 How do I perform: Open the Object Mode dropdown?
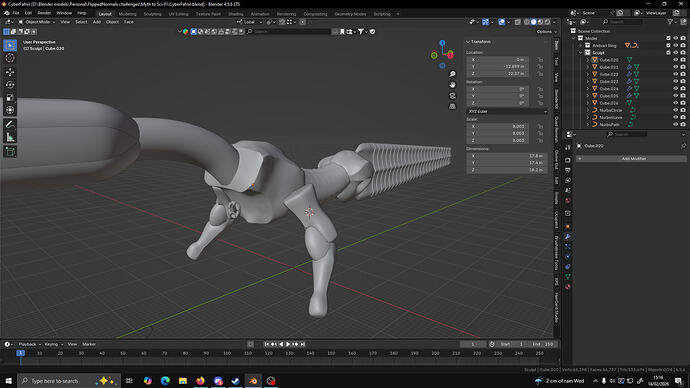37,22
